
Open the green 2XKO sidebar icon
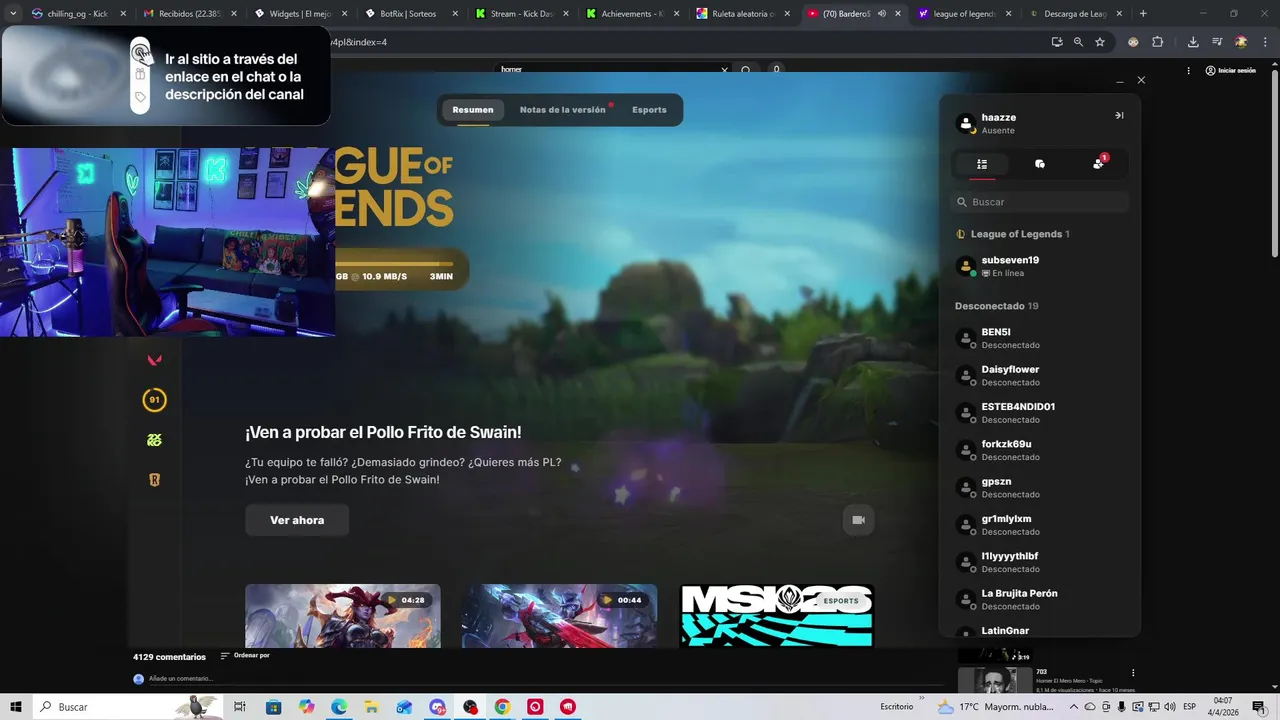154,440
